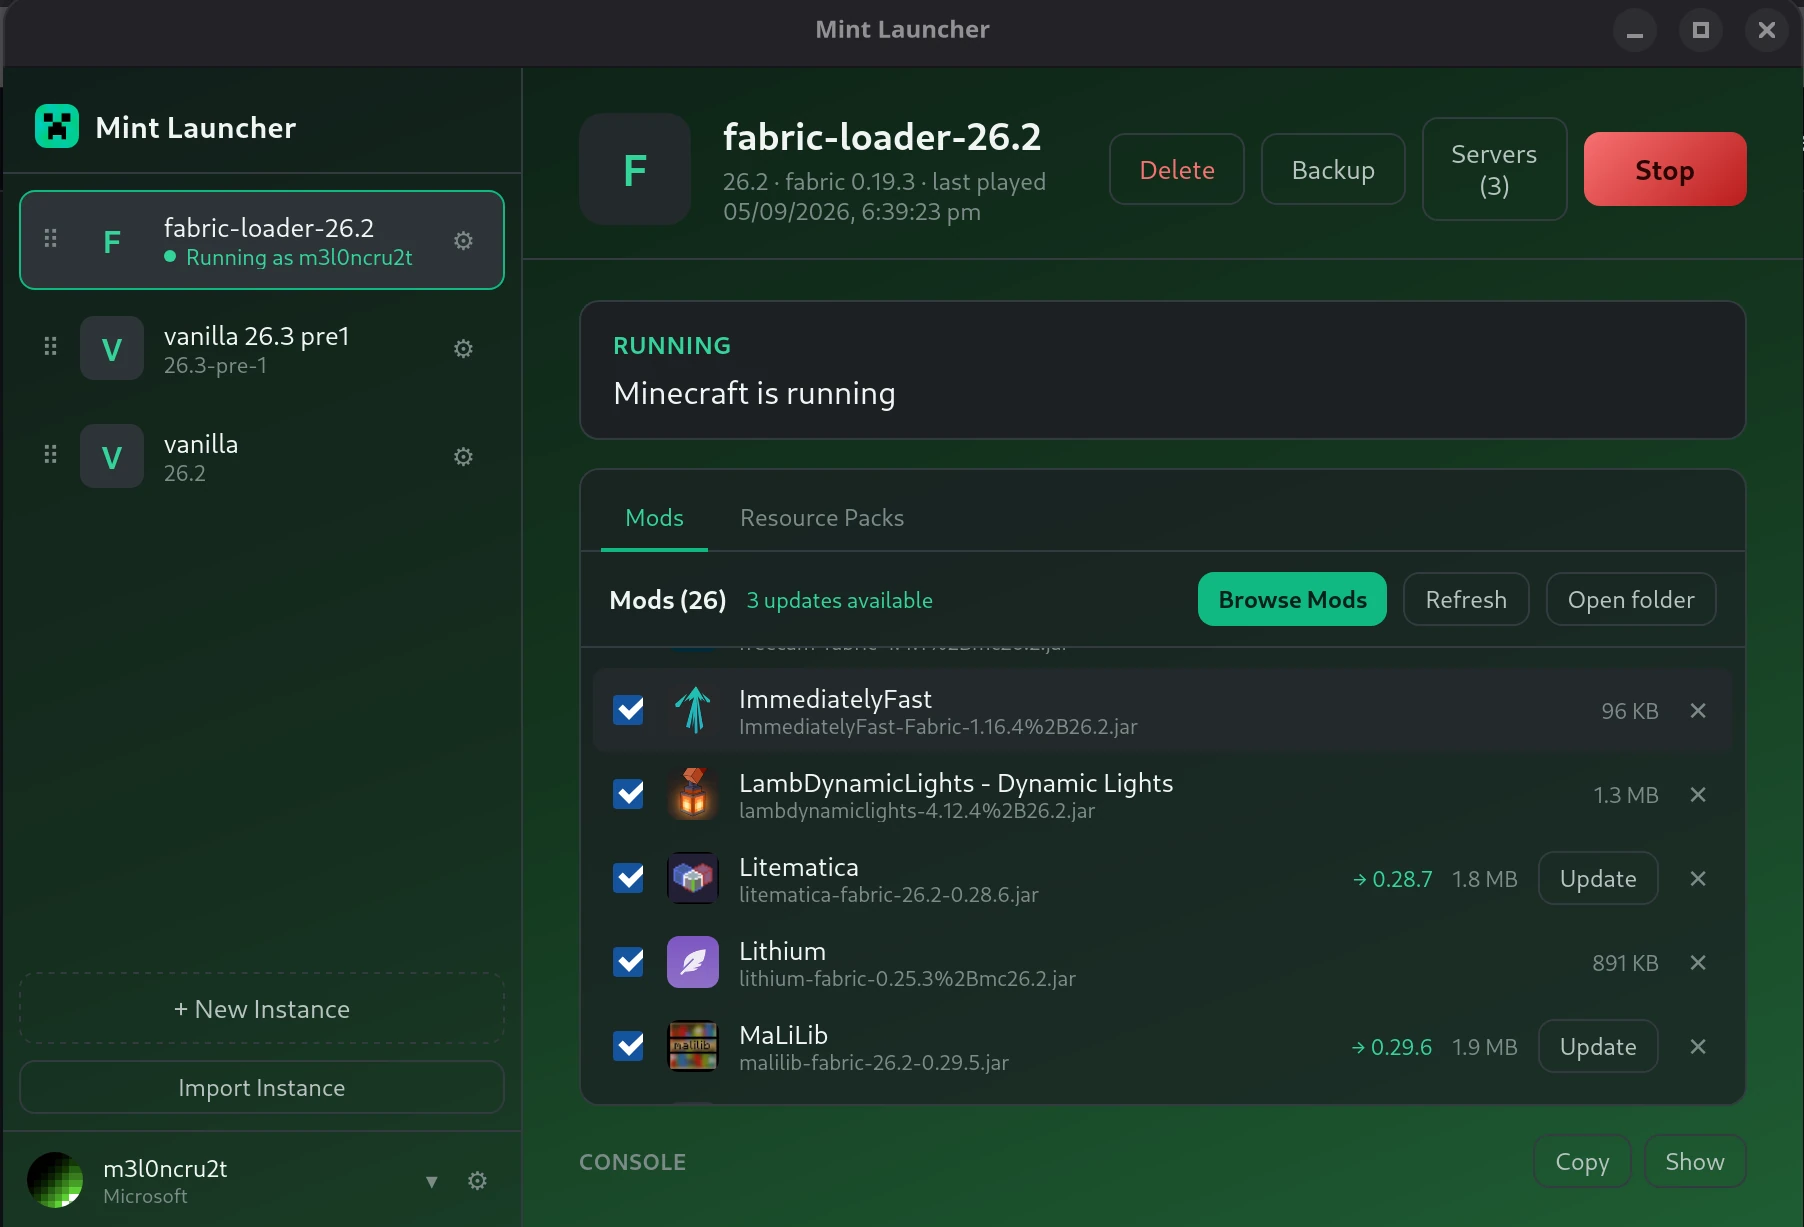Click drag handle of vanilla 26.3 pre1

click(x=50, y=347)
